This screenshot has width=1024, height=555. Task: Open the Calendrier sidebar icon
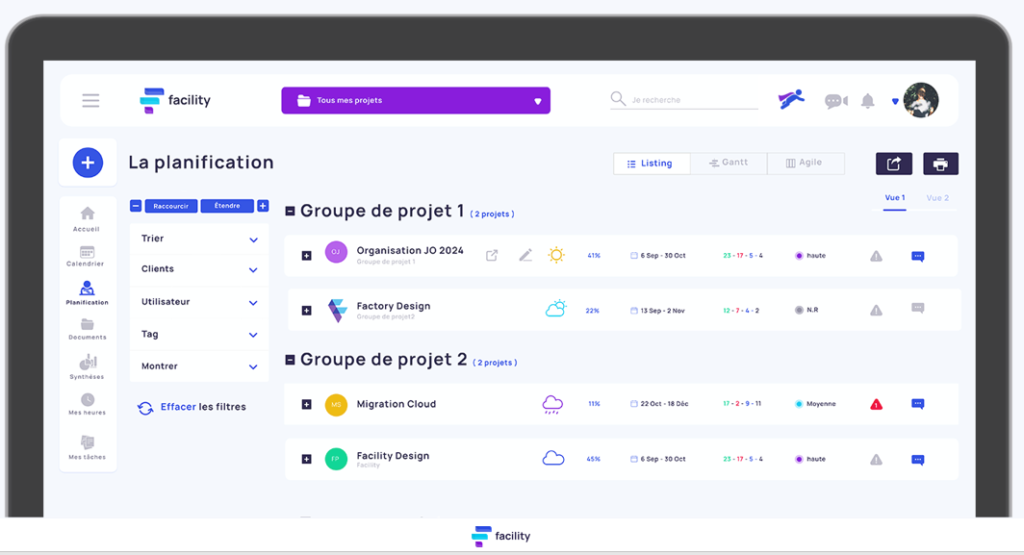pos(86,253)
